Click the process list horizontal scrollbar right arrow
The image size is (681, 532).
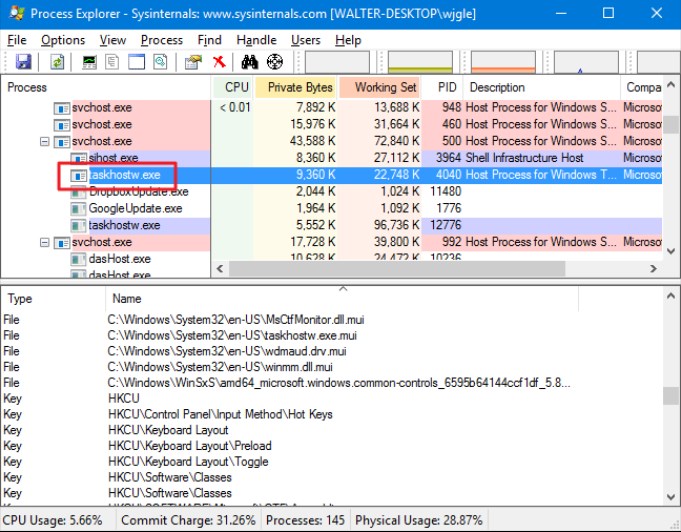click(x=654, y=269)
